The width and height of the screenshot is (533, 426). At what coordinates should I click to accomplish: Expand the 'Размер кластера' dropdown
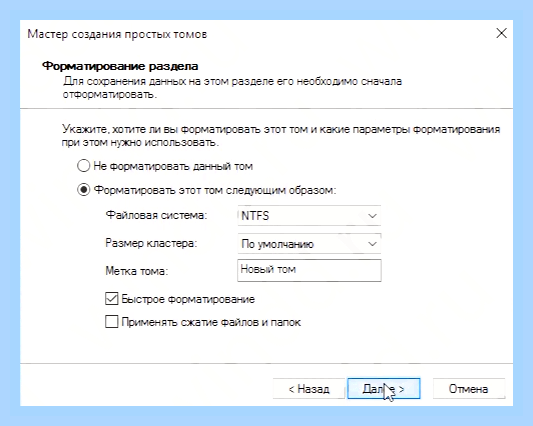(x=309, y=244)
